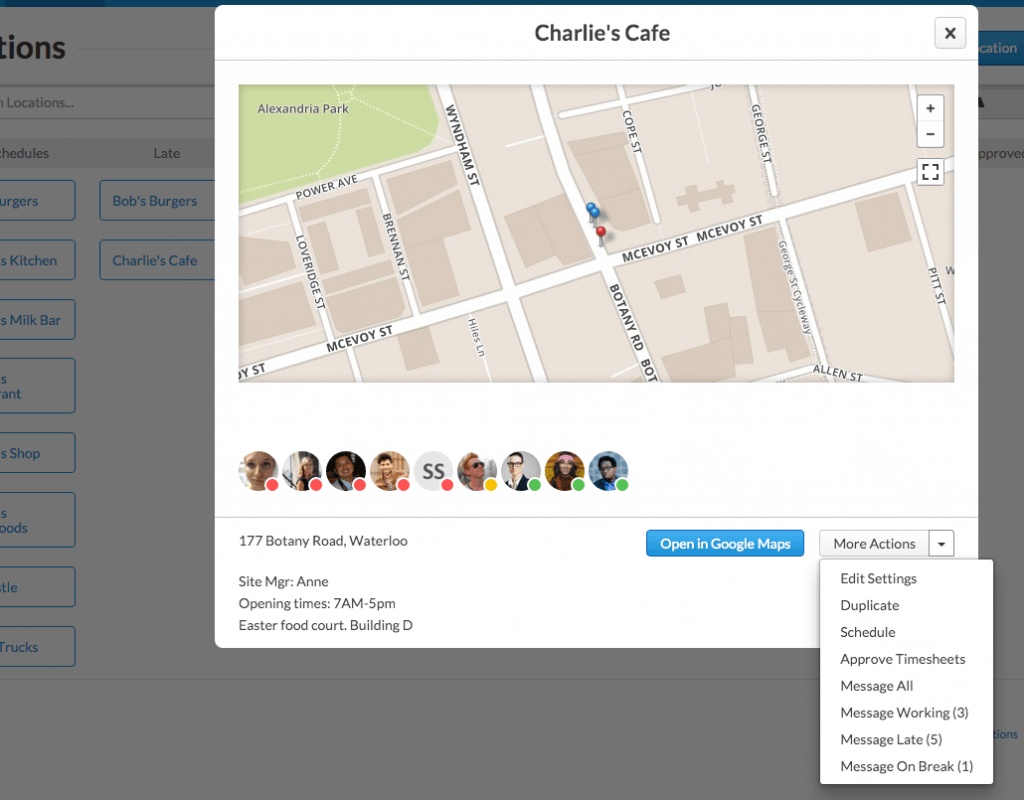
Task: Click the first staff avatar in the row
Action: (x=258, y=471)
